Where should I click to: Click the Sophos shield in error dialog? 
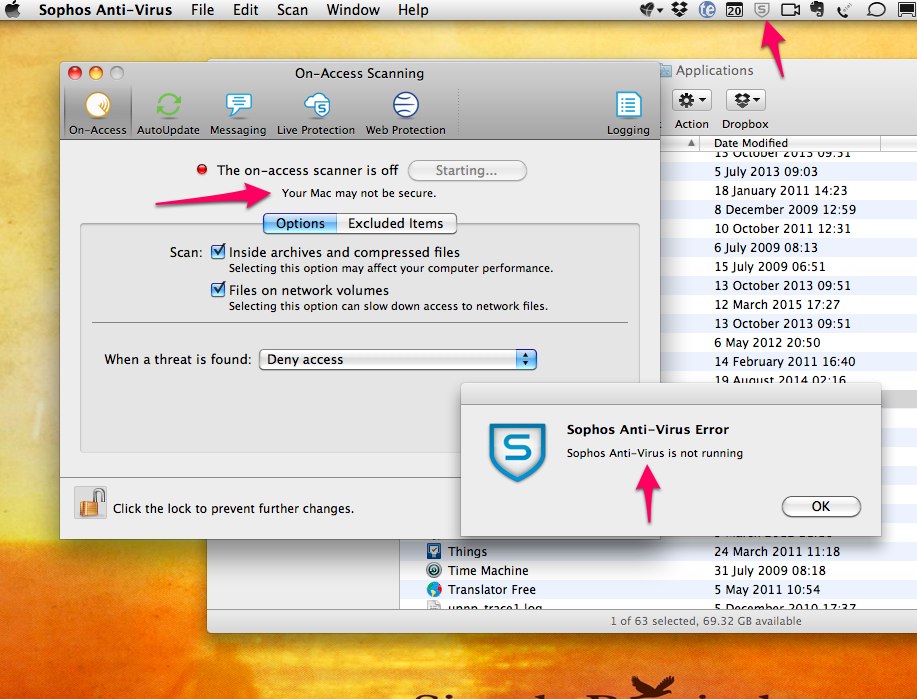pos(517,452)
